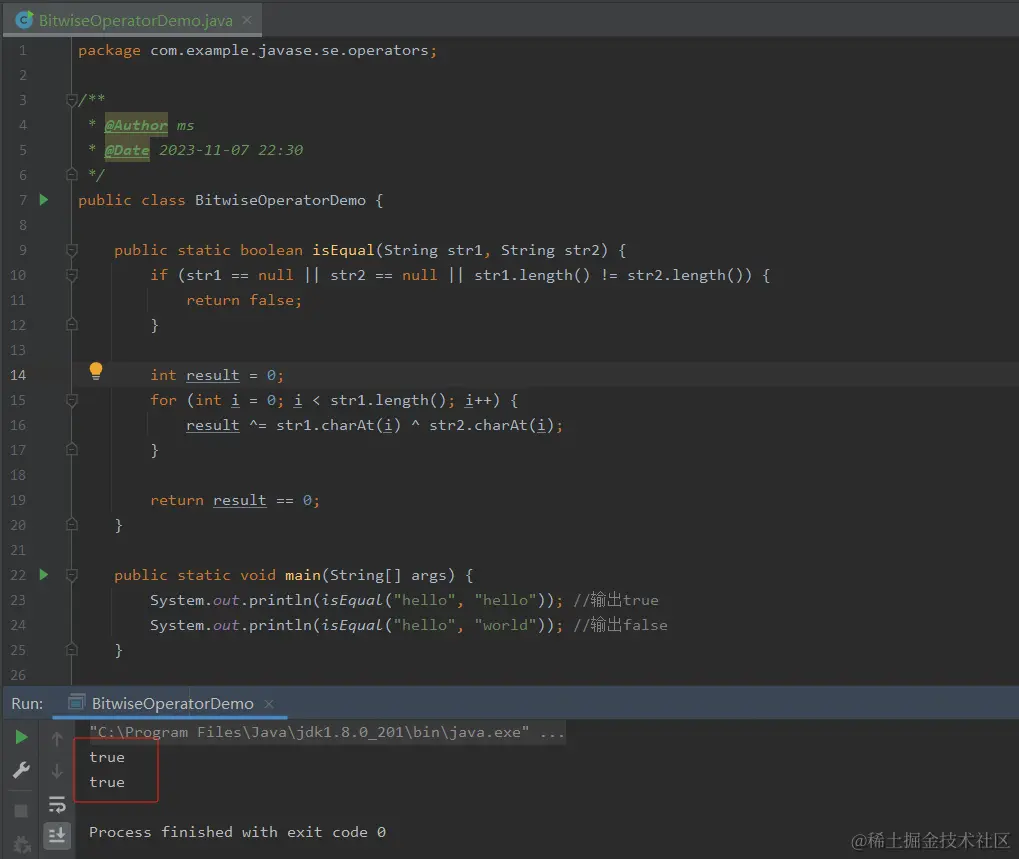Screen dimensions: 1019x859
Task: Click the java.exe command line in console
Action: (327, 732)
